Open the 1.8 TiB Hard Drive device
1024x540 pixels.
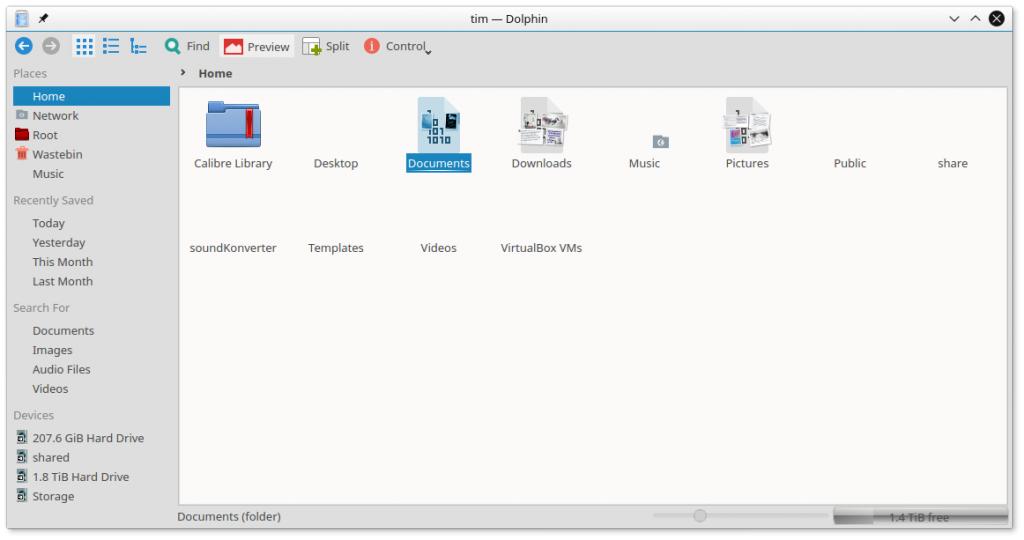click(80, 476)
